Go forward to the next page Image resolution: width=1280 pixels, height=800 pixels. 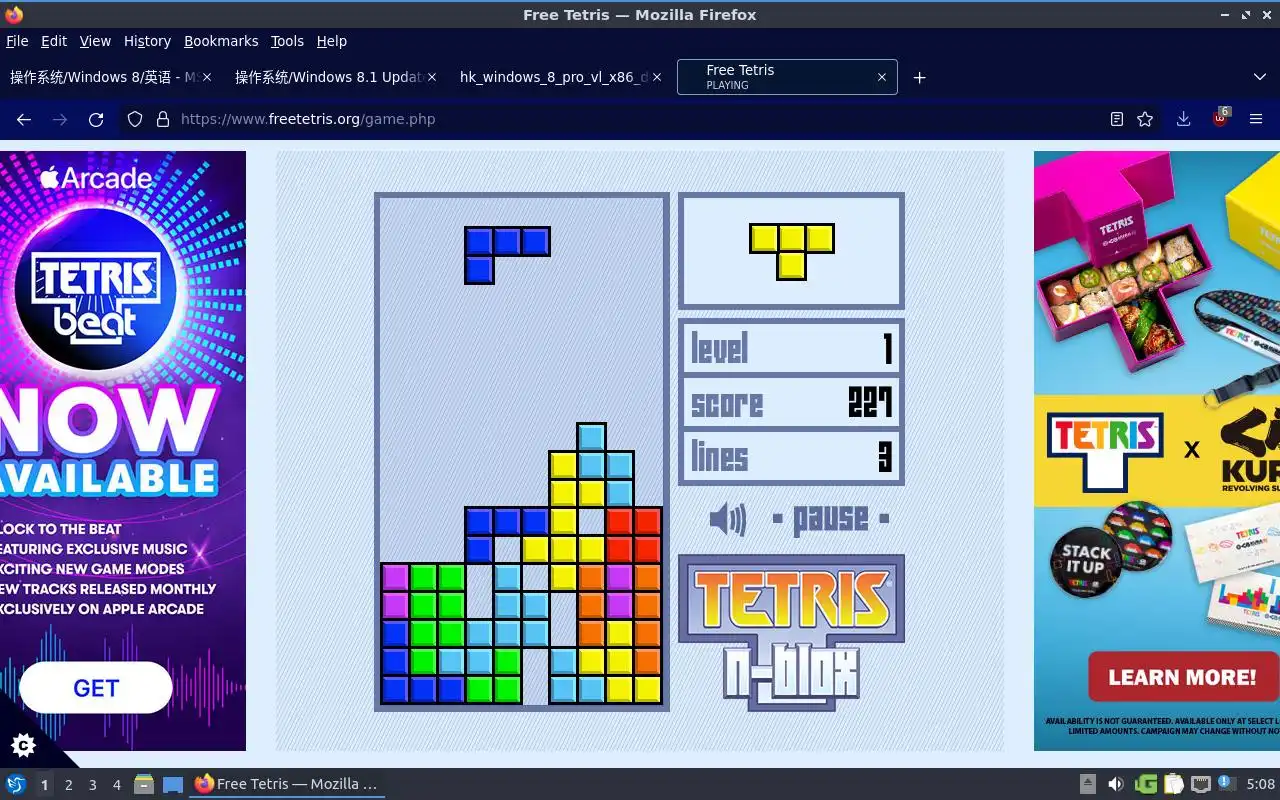[60, 119]
